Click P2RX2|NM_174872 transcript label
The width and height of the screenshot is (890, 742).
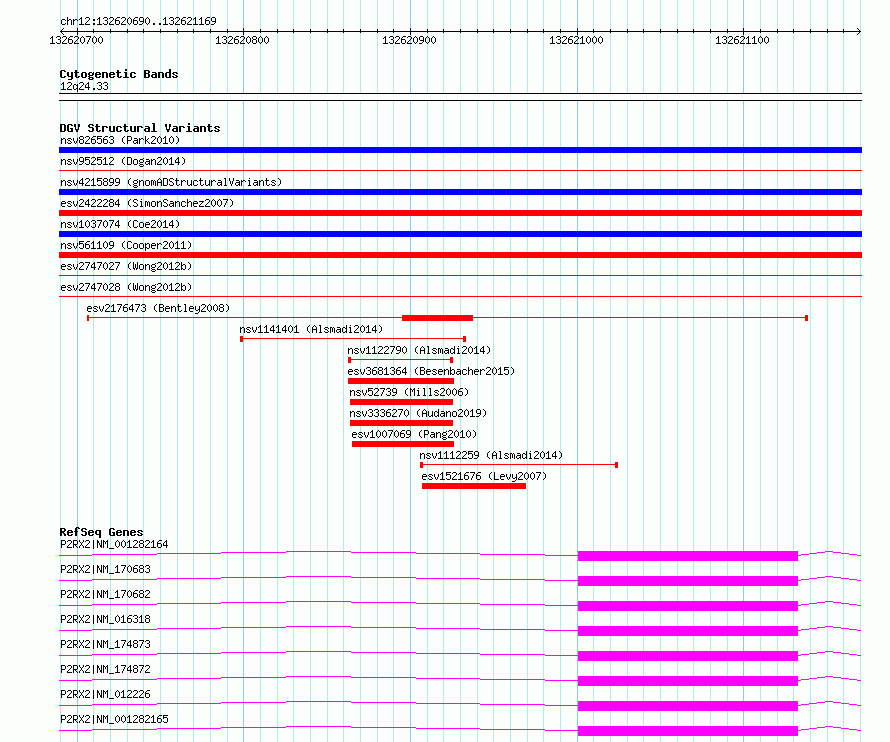click(105, 669)
